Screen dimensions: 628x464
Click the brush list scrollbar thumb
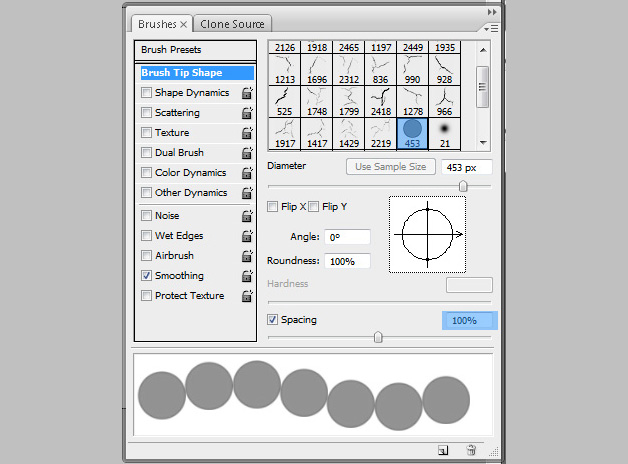483,87
